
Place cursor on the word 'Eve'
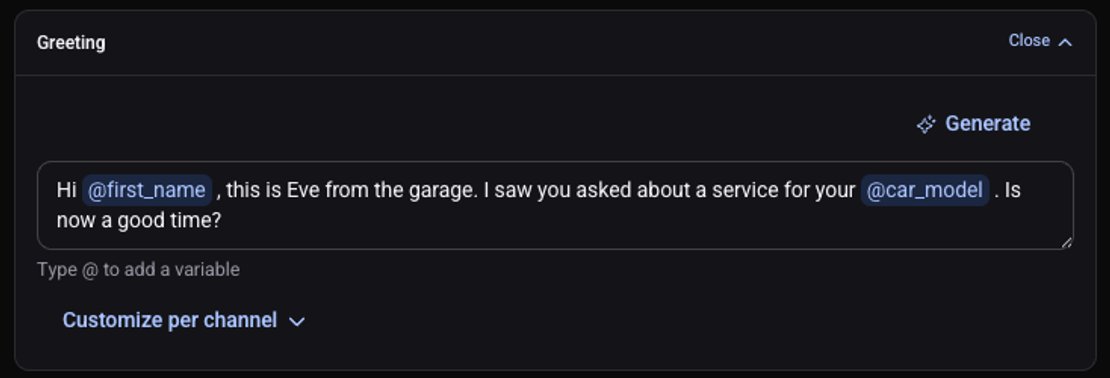[301, 190]
